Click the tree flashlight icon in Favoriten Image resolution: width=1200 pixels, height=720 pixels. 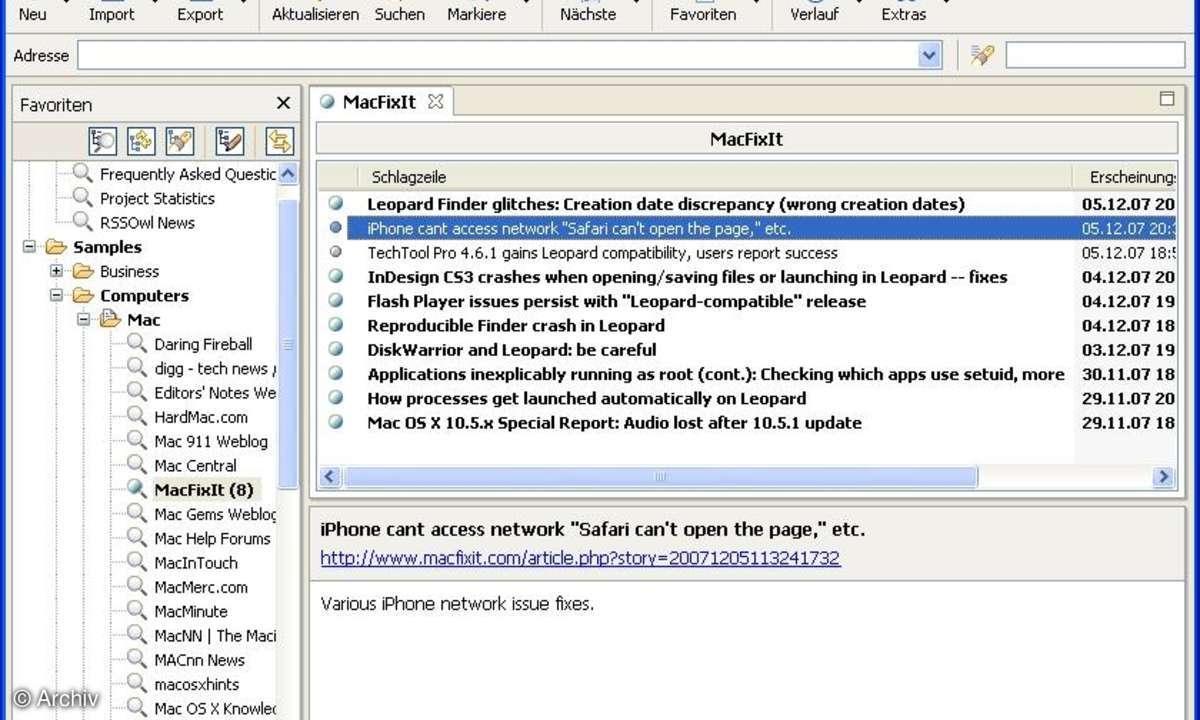pos(180,141)
